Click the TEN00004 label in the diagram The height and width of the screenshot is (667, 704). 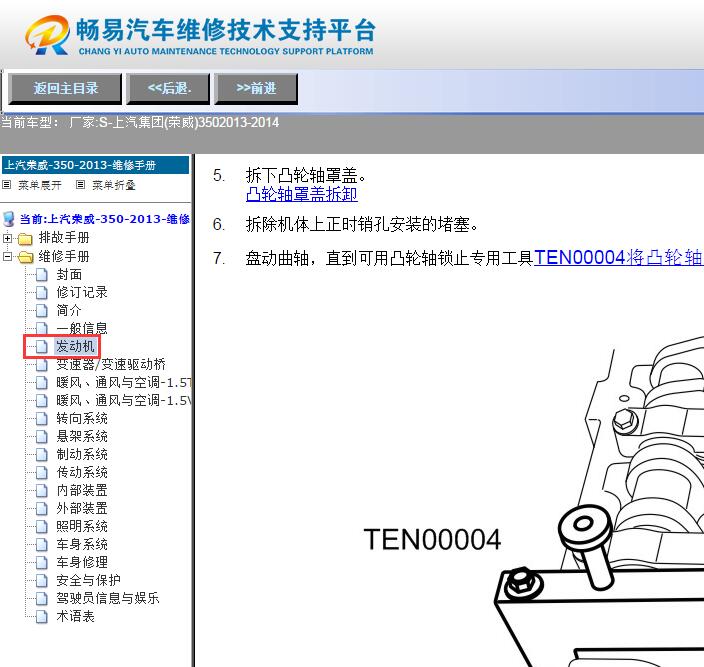pos(432,539)
